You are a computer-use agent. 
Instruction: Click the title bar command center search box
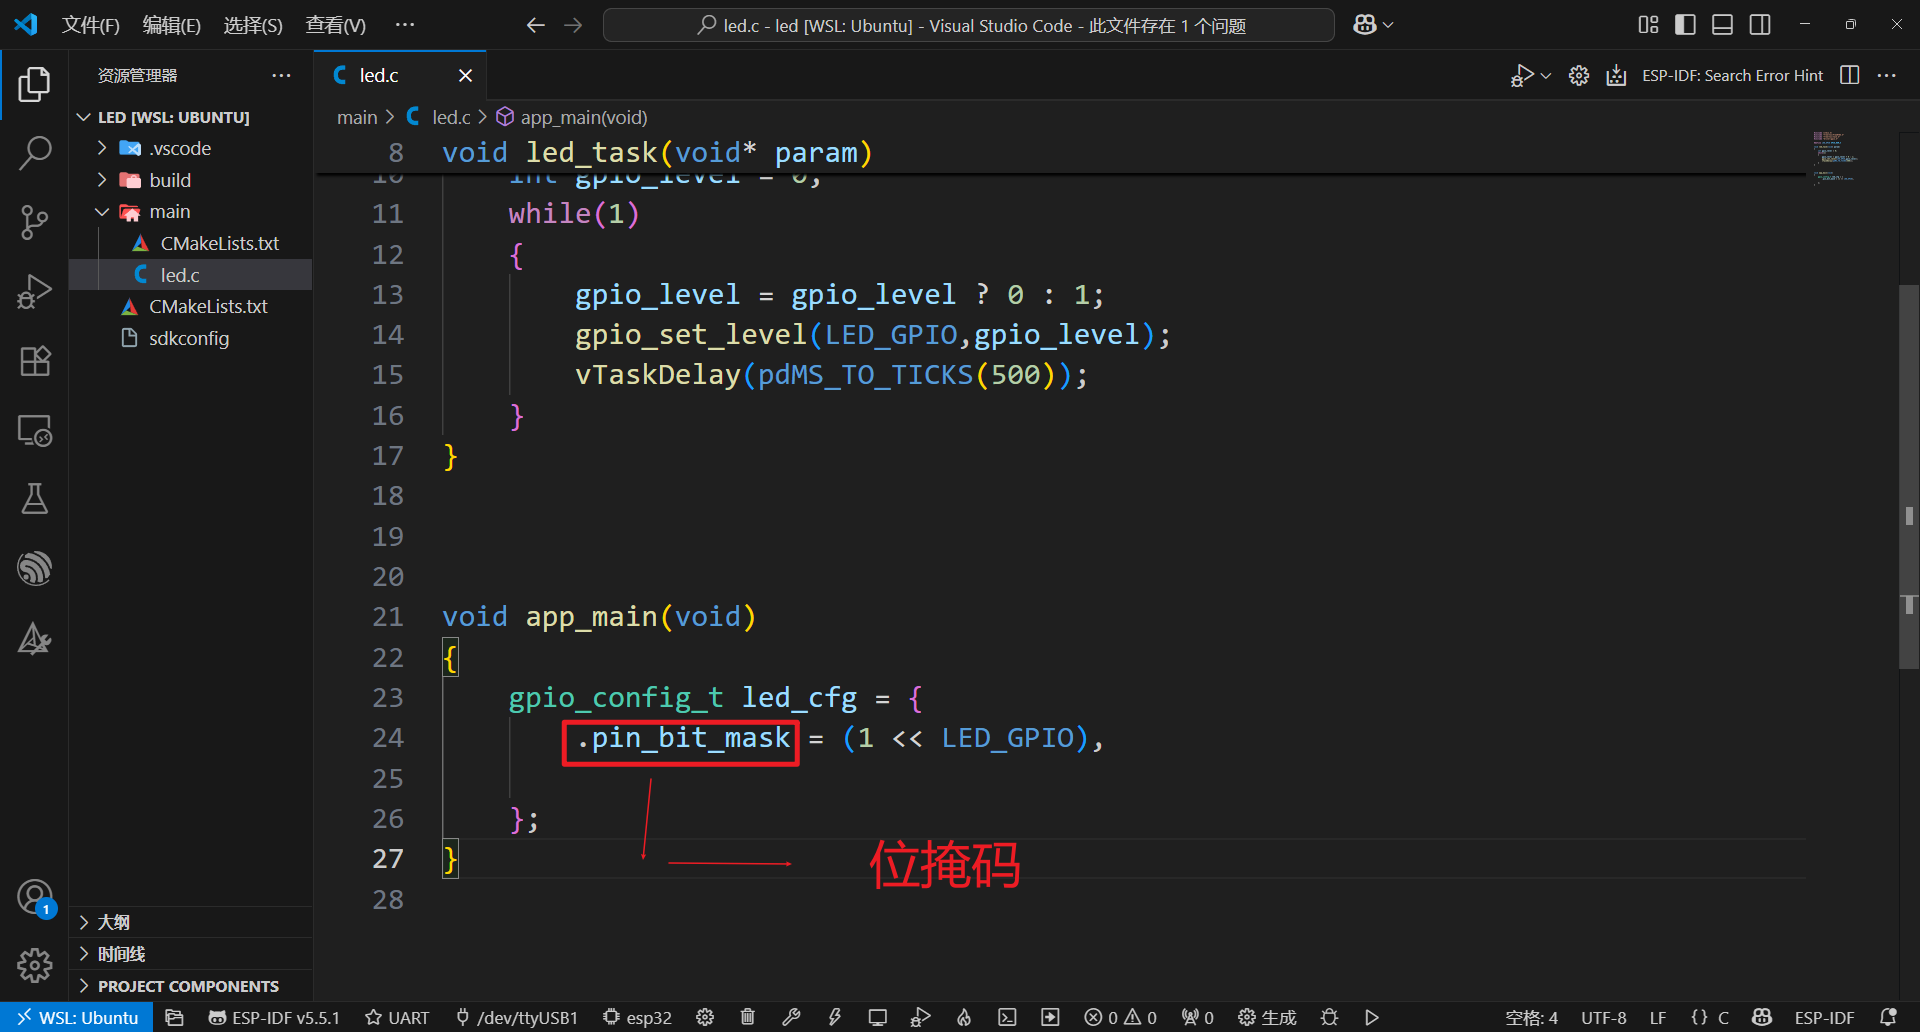(968, 25)
